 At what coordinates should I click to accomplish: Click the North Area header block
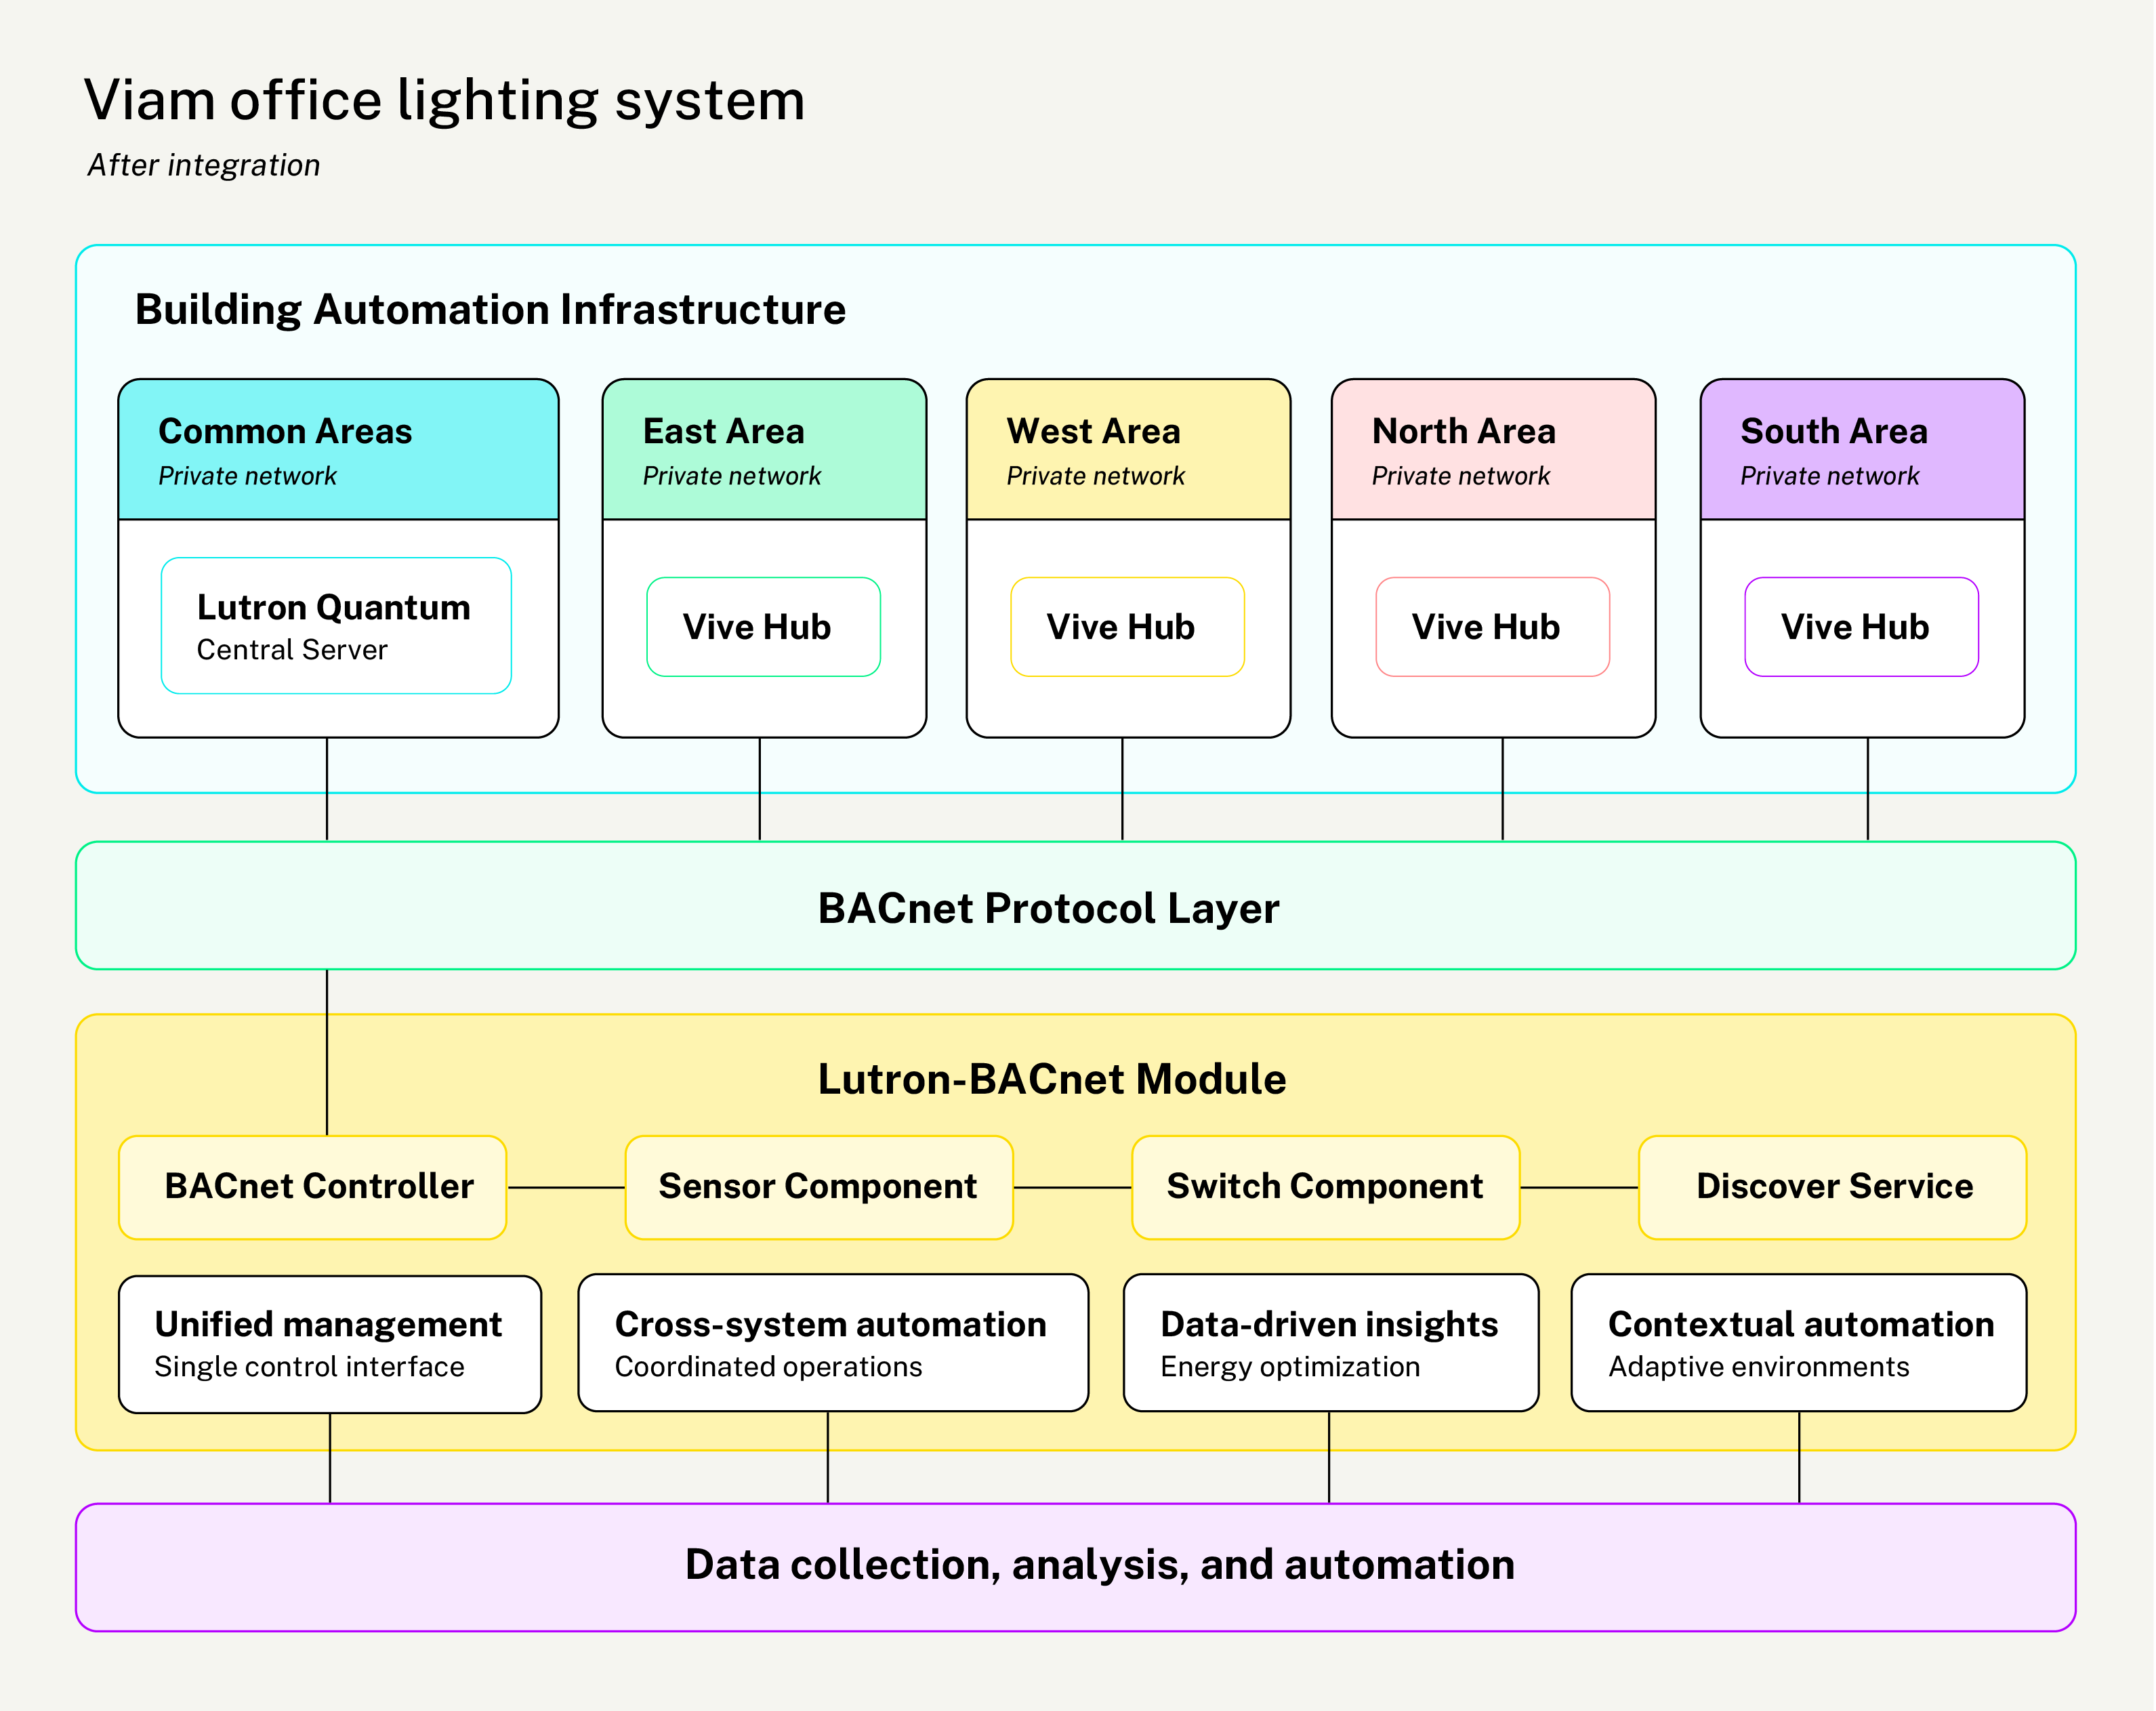point(1493,449)
